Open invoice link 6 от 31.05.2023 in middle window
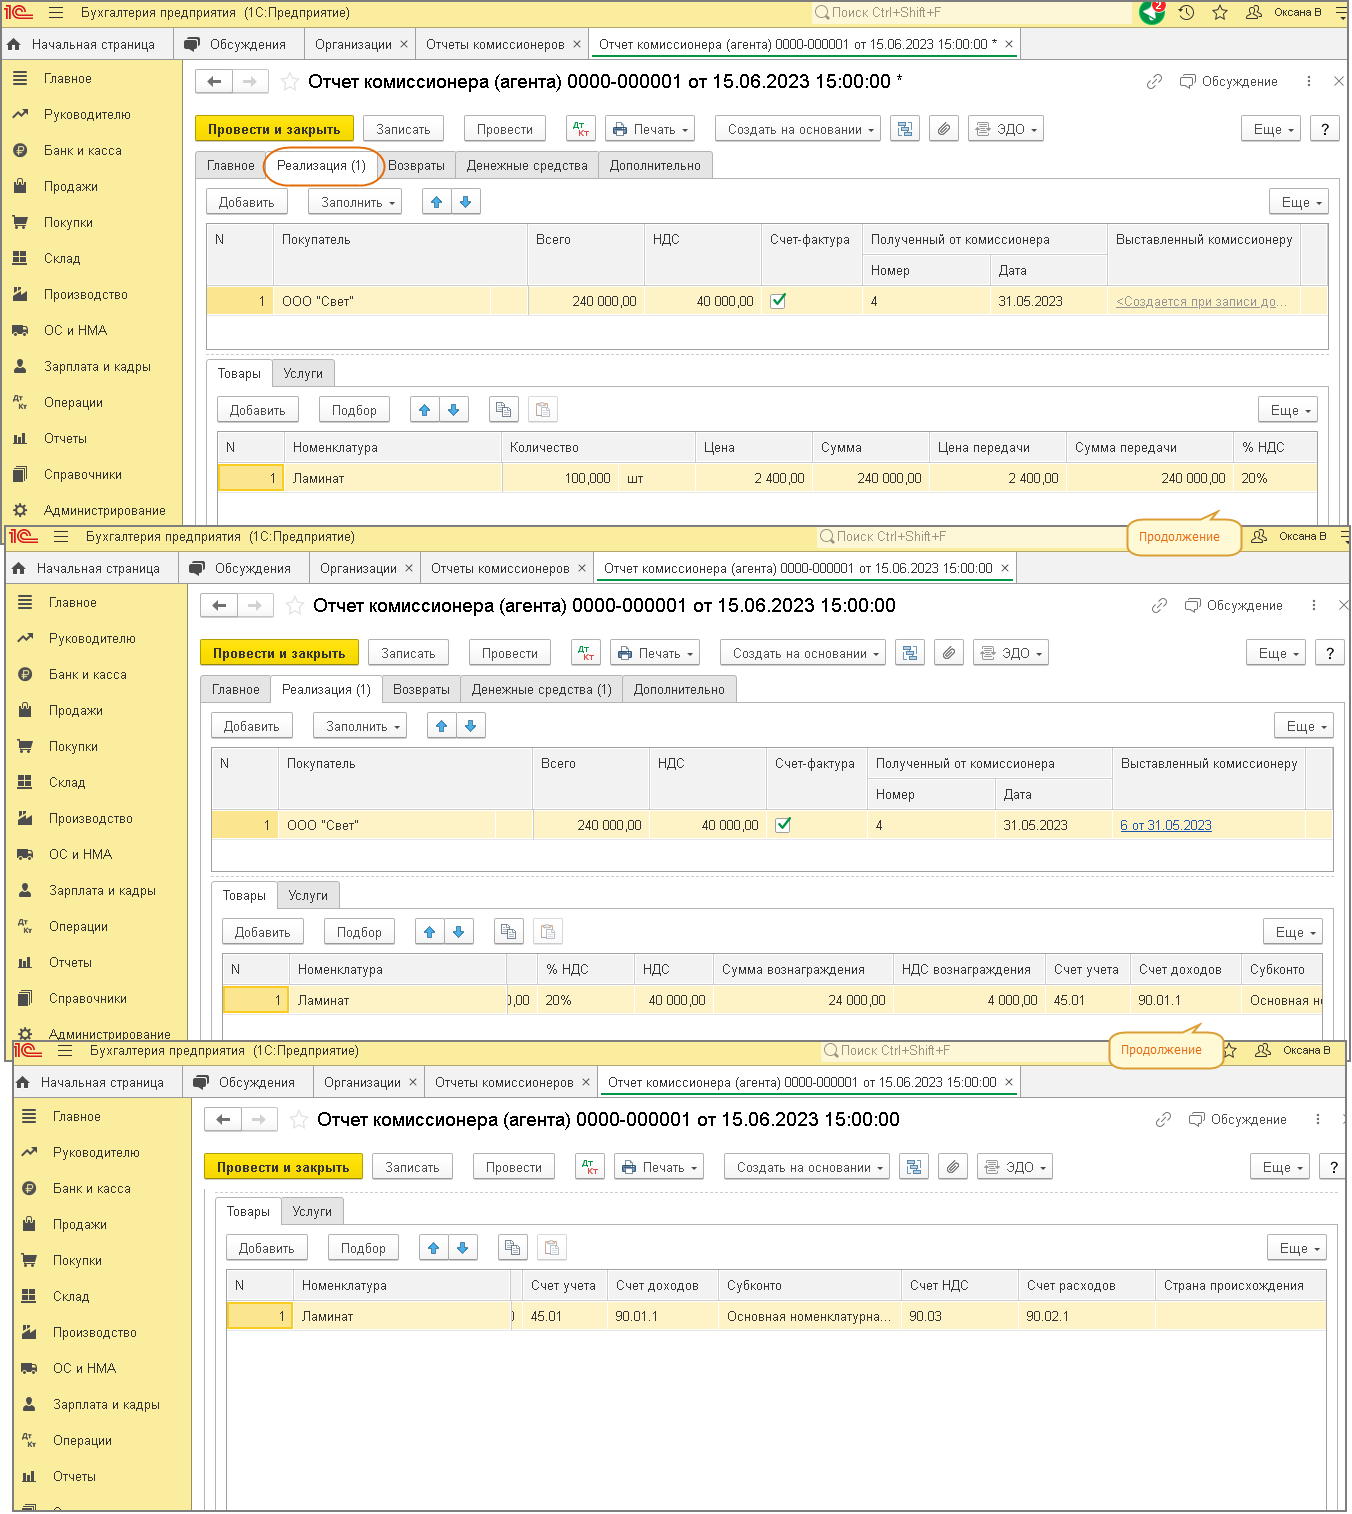Image resolution: width=1352 pixels, height=1514 pixels. pyautogui.click(x=1166, y=825)
